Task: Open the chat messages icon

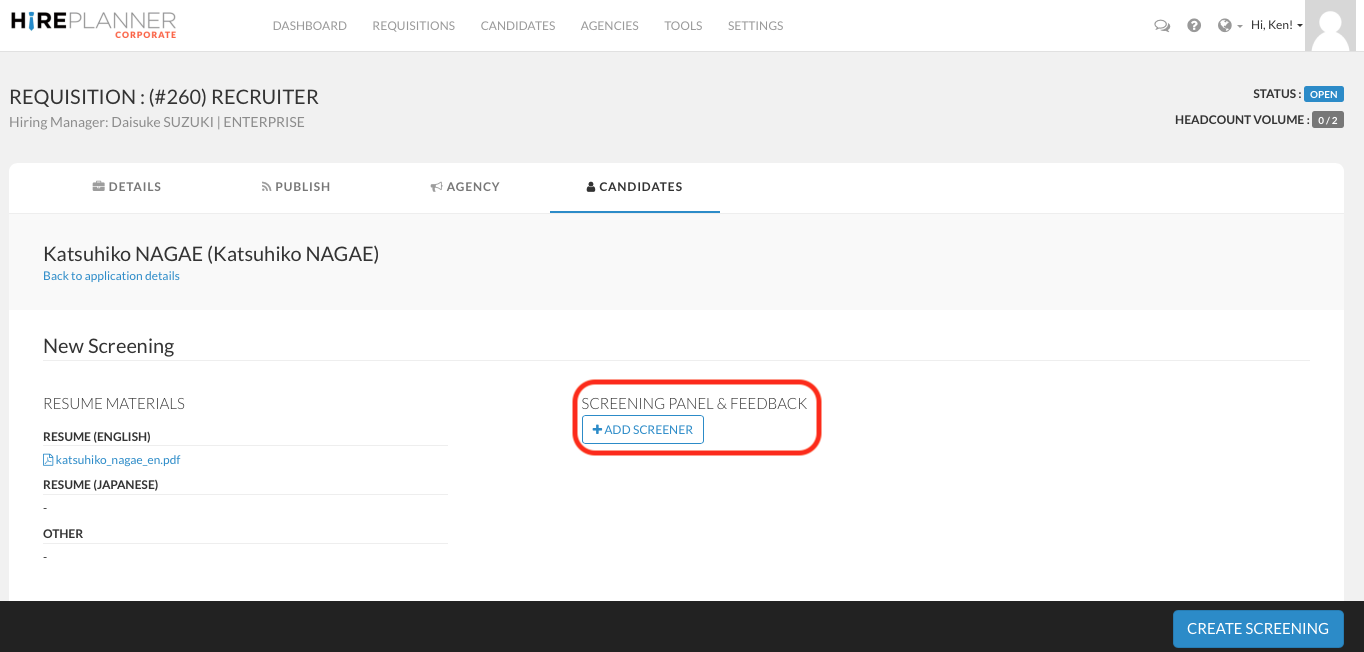Action: tap(1161, 26)
